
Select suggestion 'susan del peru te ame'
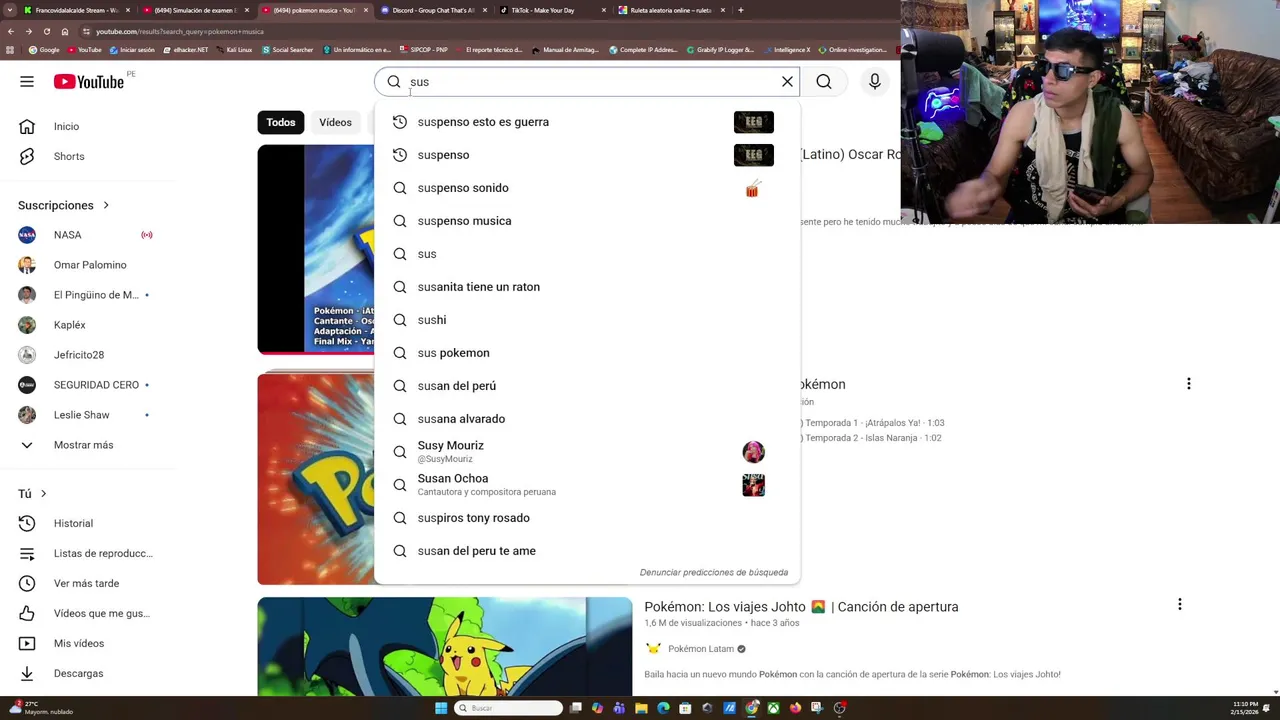point(587,551)
